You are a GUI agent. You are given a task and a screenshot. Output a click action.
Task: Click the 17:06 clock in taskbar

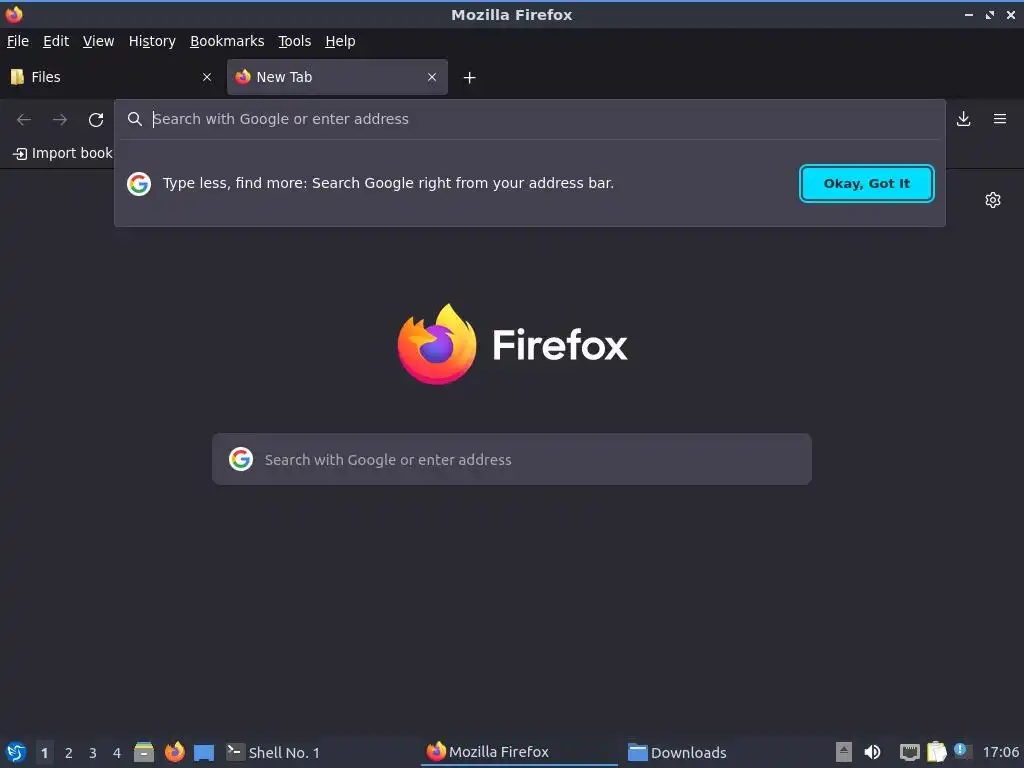point(1000,752)
